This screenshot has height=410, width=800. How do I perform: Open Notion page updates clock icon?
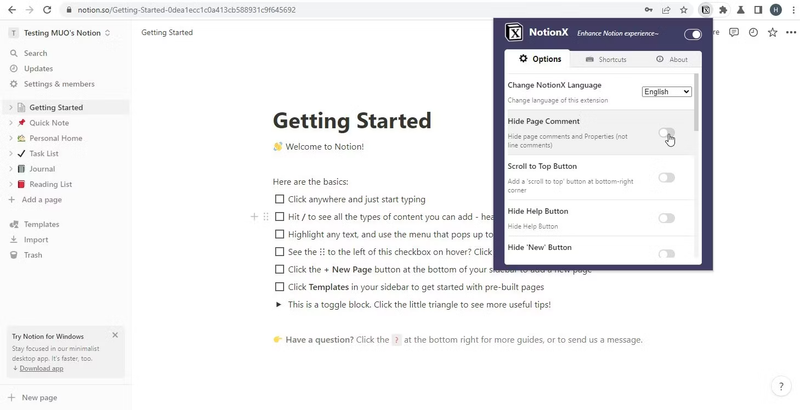(753, 32)
